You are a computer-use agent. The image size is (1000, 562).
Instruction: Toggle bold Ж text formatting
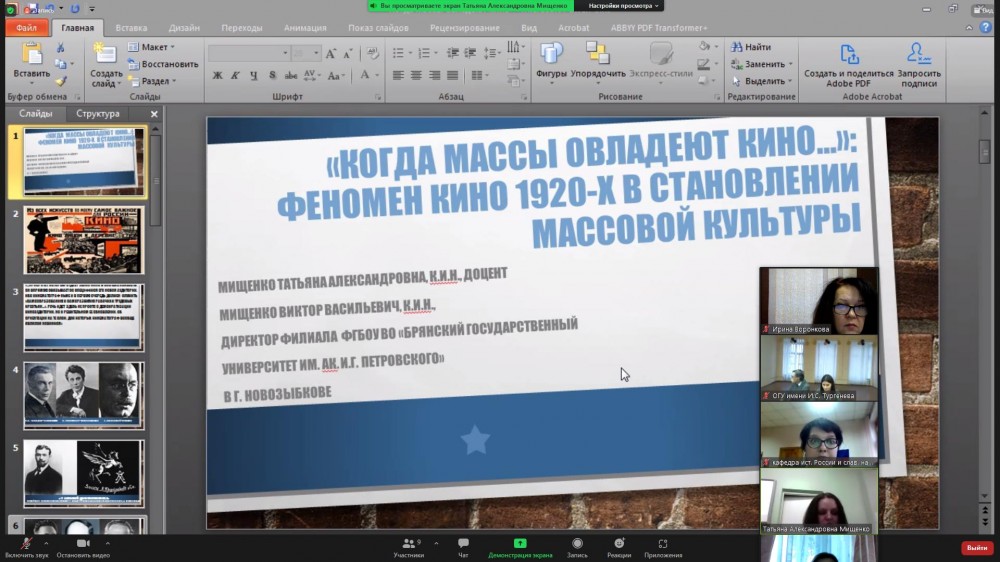218,75
